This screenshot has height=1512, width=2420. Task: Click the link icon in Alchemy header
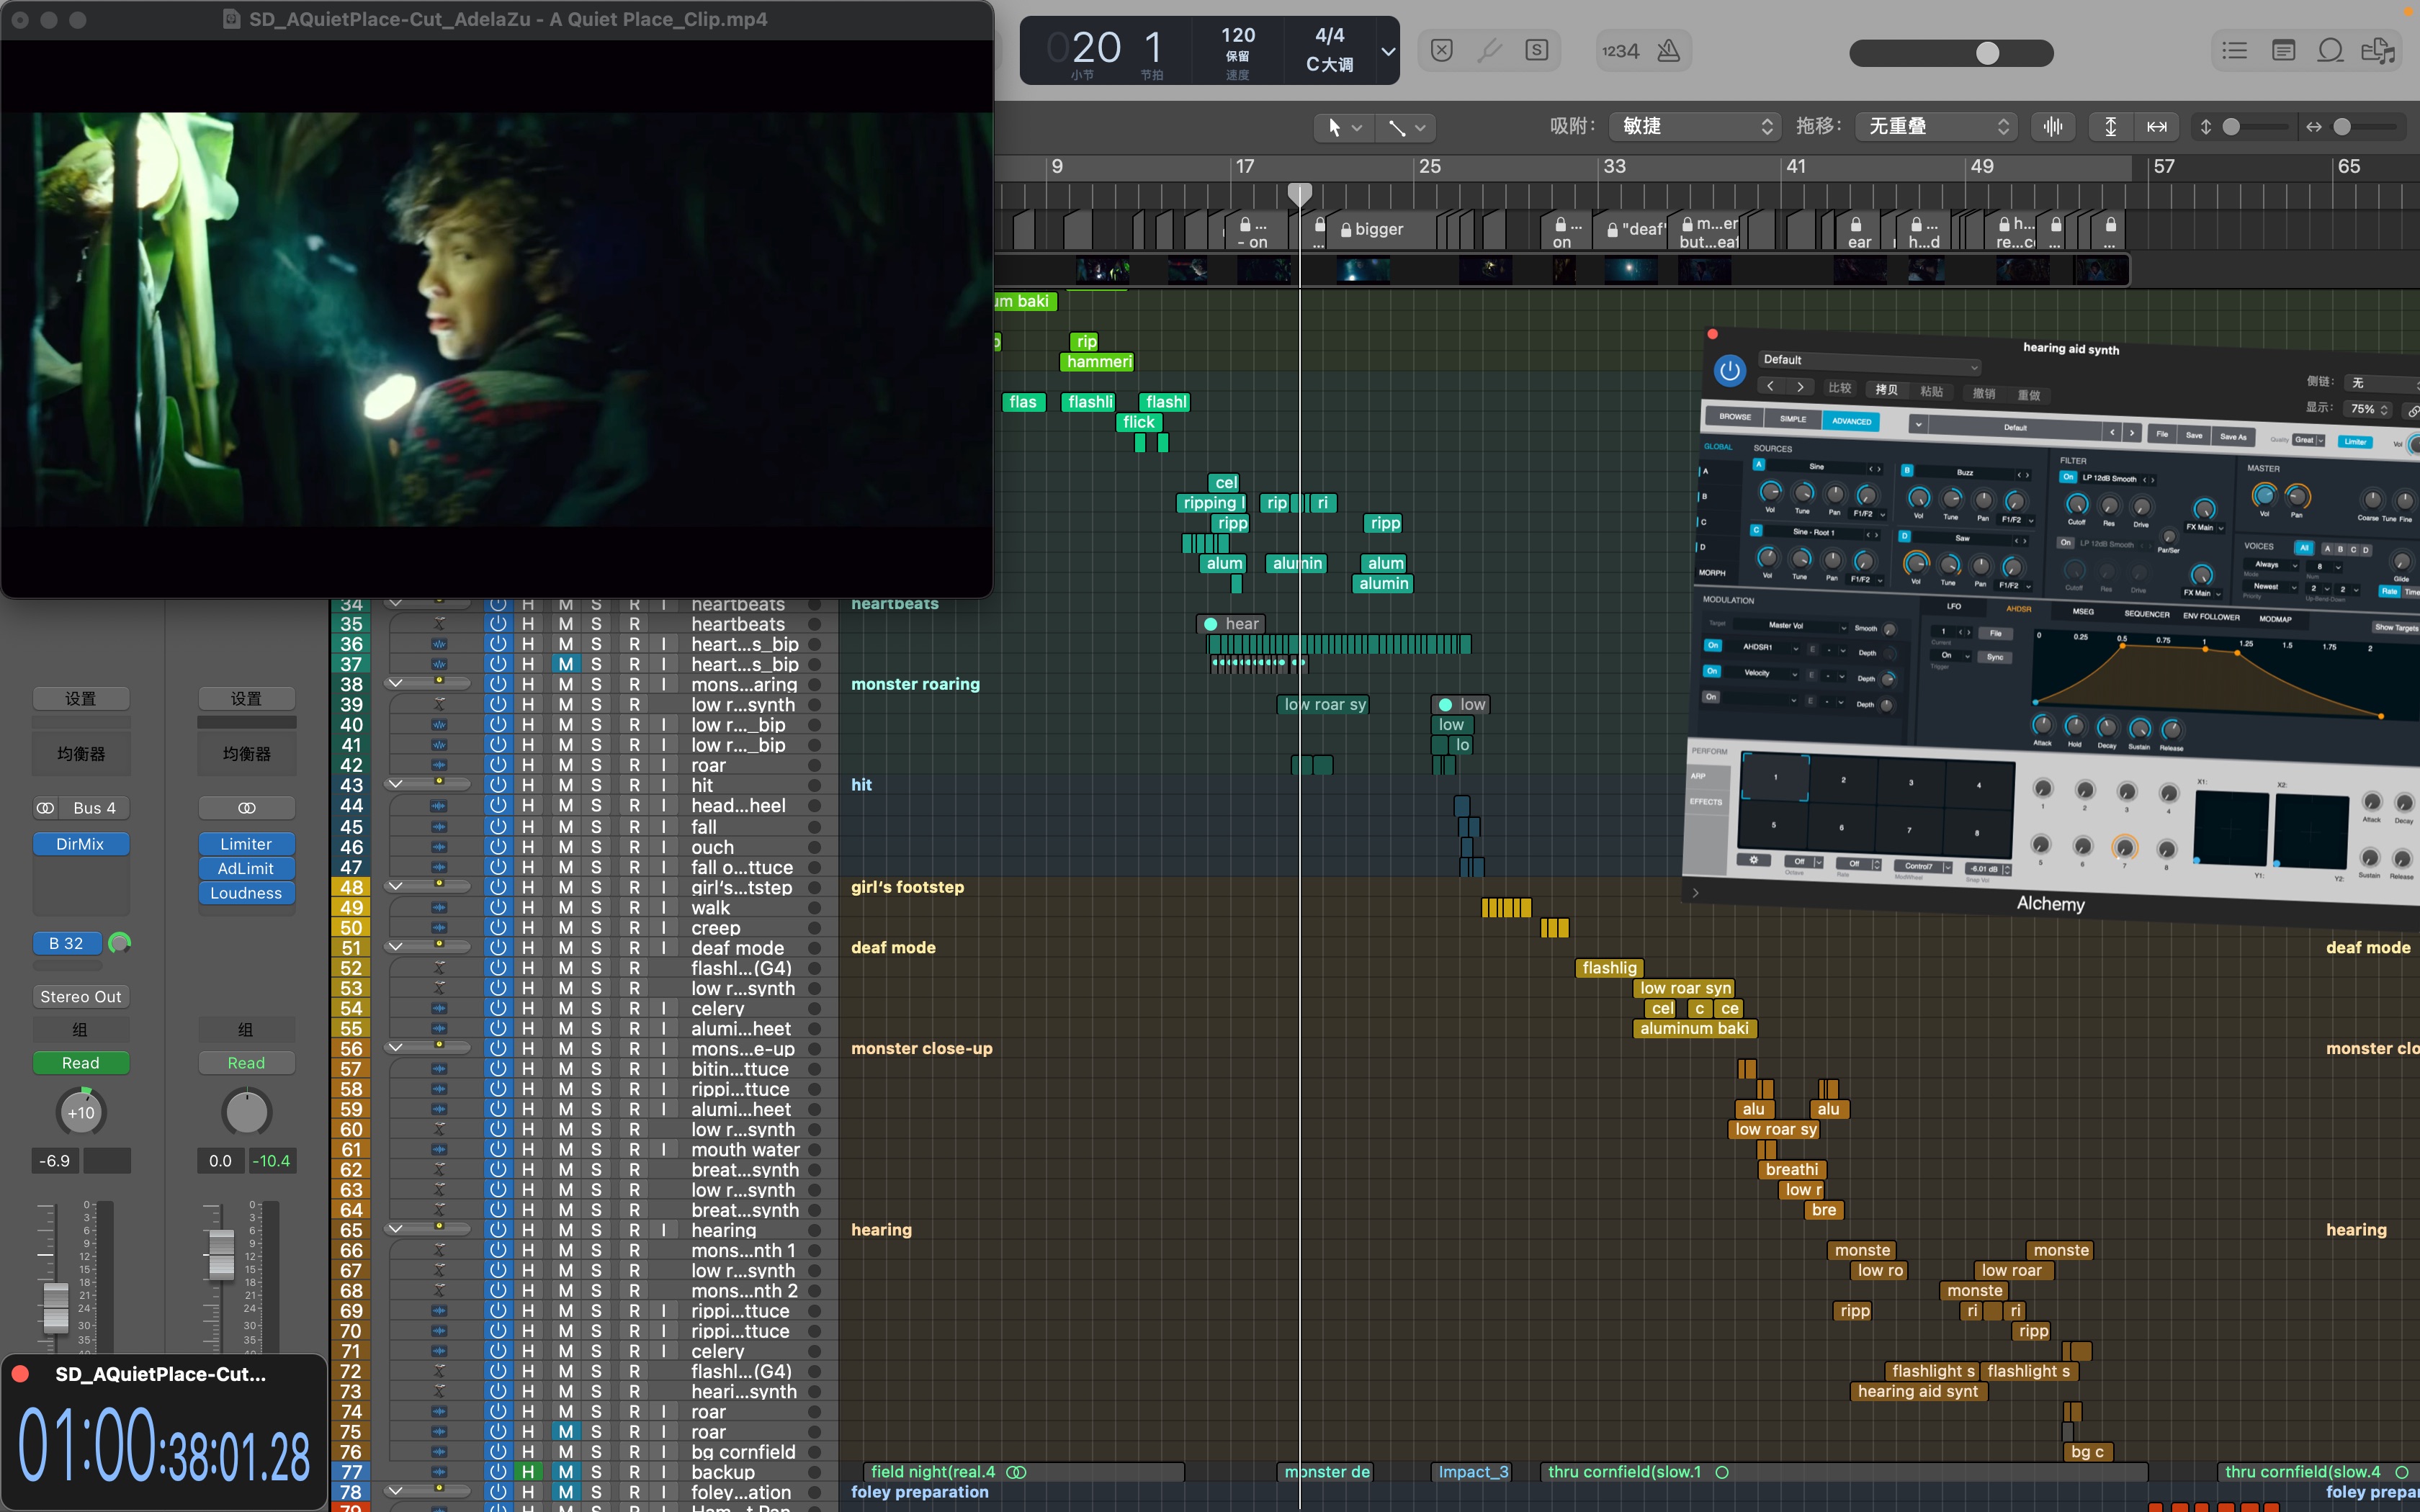click(2412, 411)
